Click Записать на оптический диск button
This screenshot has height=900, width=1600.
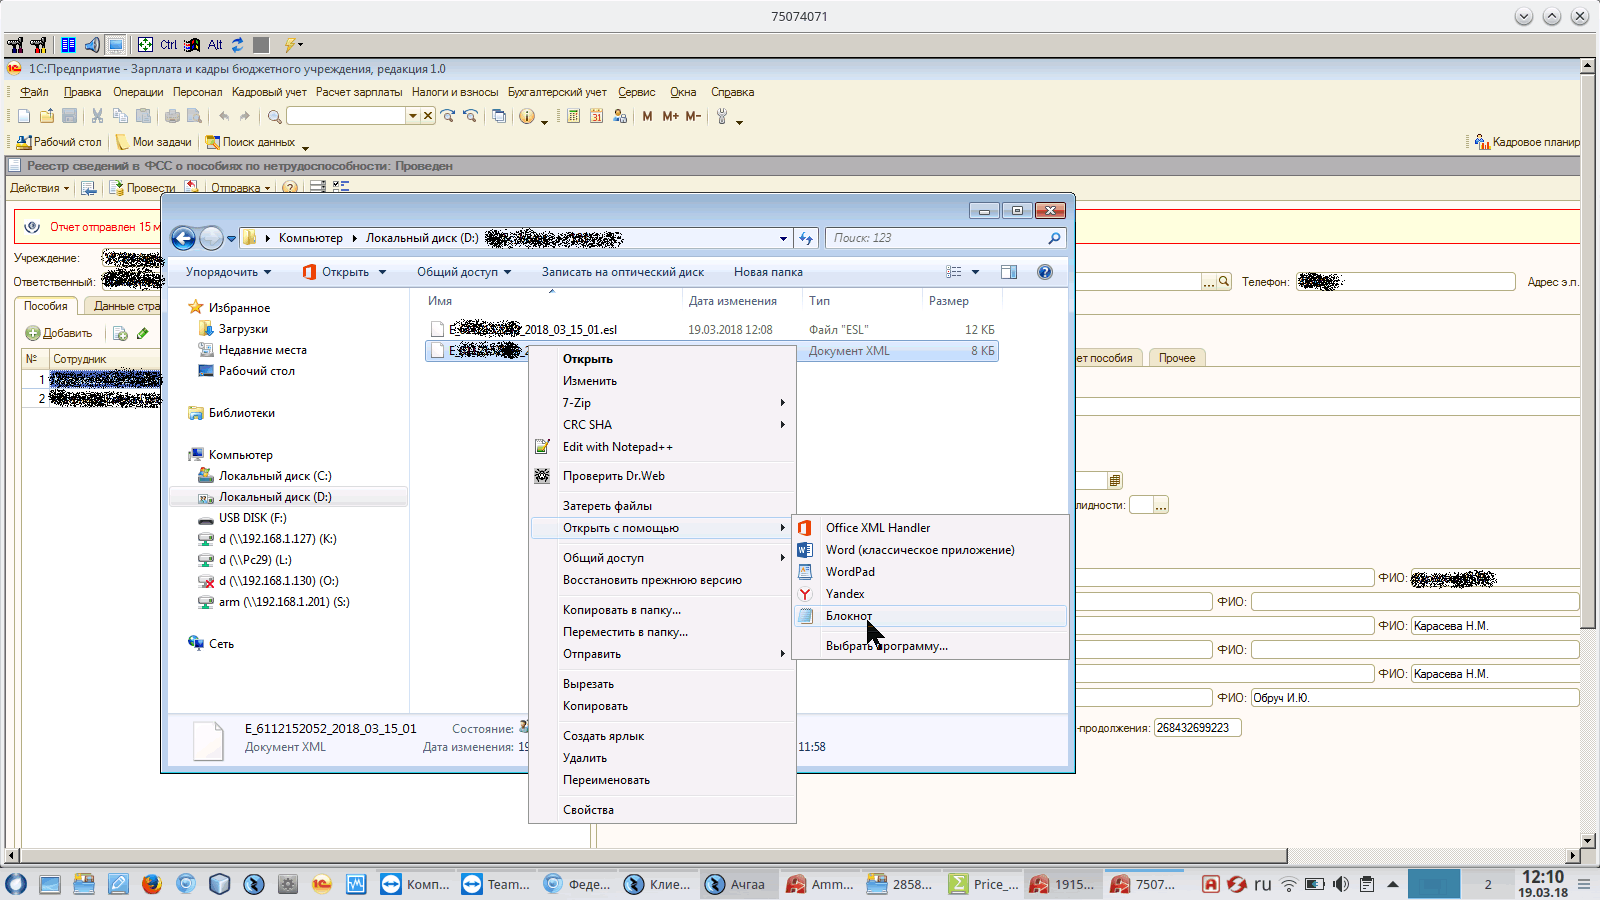pyautogui.click(x=623, y=272)
